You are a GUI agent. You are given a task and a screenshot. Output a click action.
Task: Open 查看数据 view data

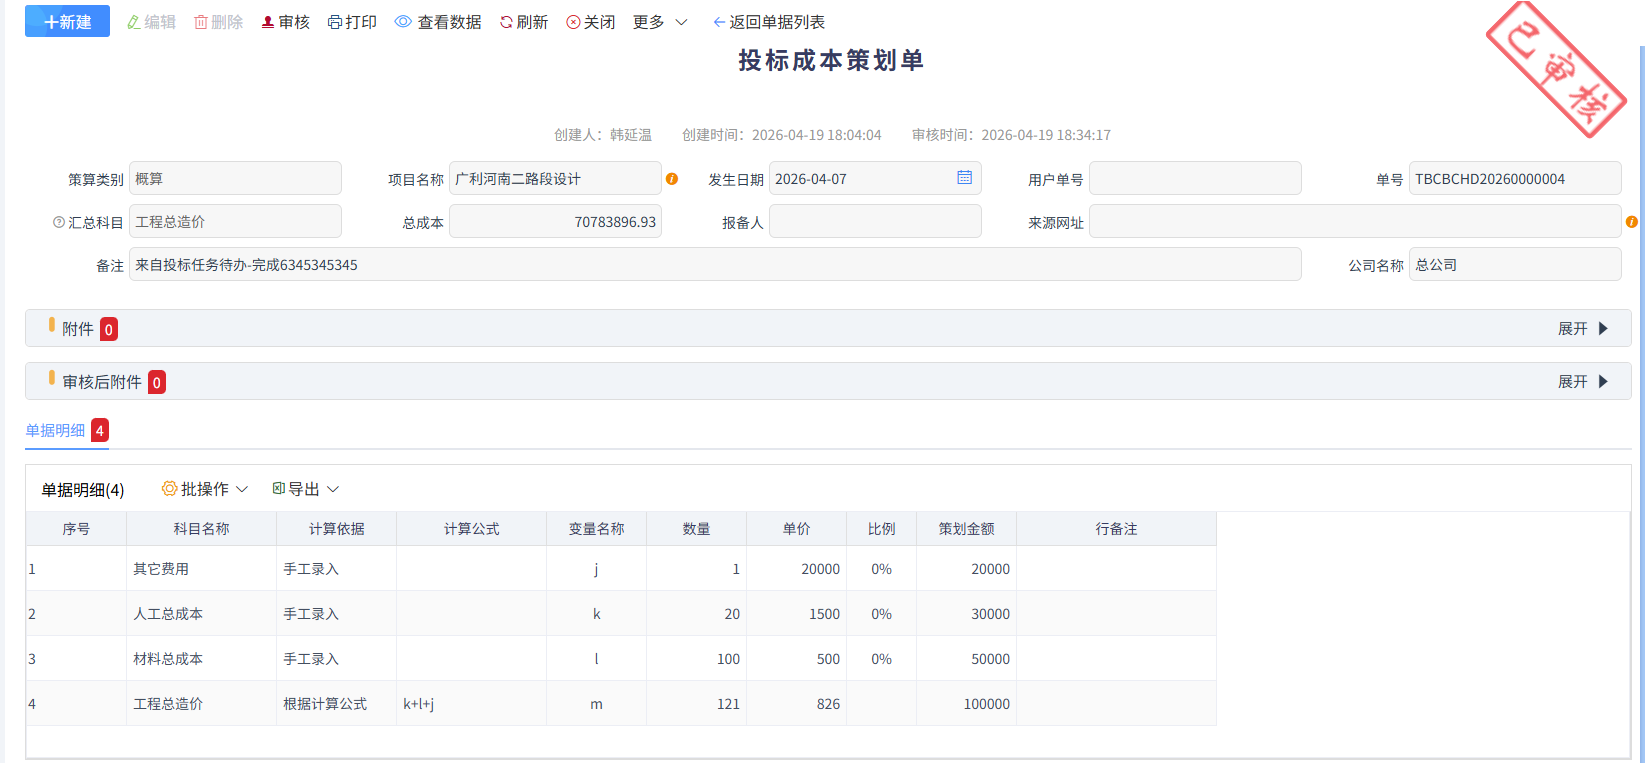(x=438, y=22)
